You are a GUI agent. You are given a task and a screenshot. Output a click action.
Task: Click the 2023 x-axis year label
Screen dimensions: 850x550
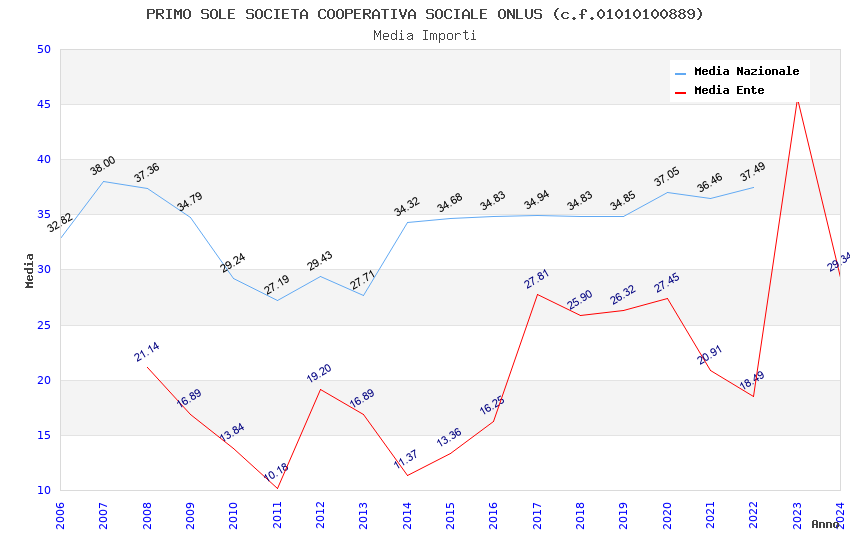tap(797, 515)
